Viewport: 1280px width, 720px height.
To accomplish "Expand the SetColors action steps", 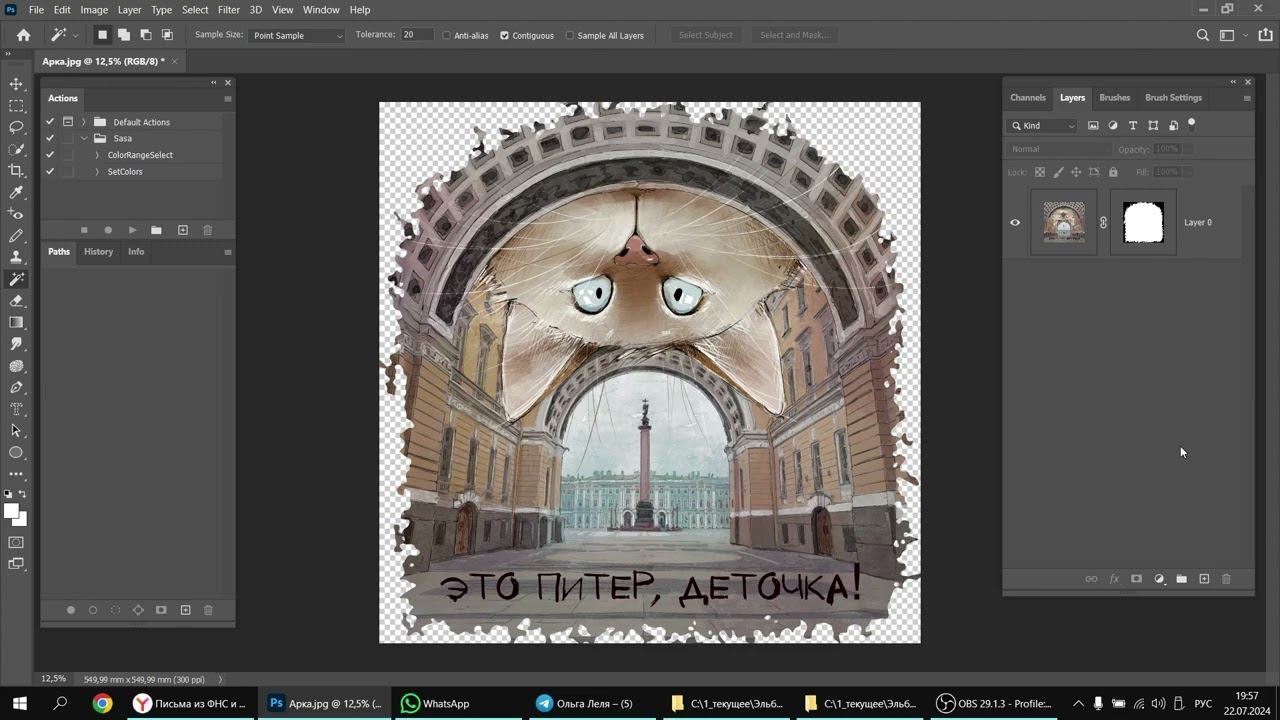I will [97, 171].
